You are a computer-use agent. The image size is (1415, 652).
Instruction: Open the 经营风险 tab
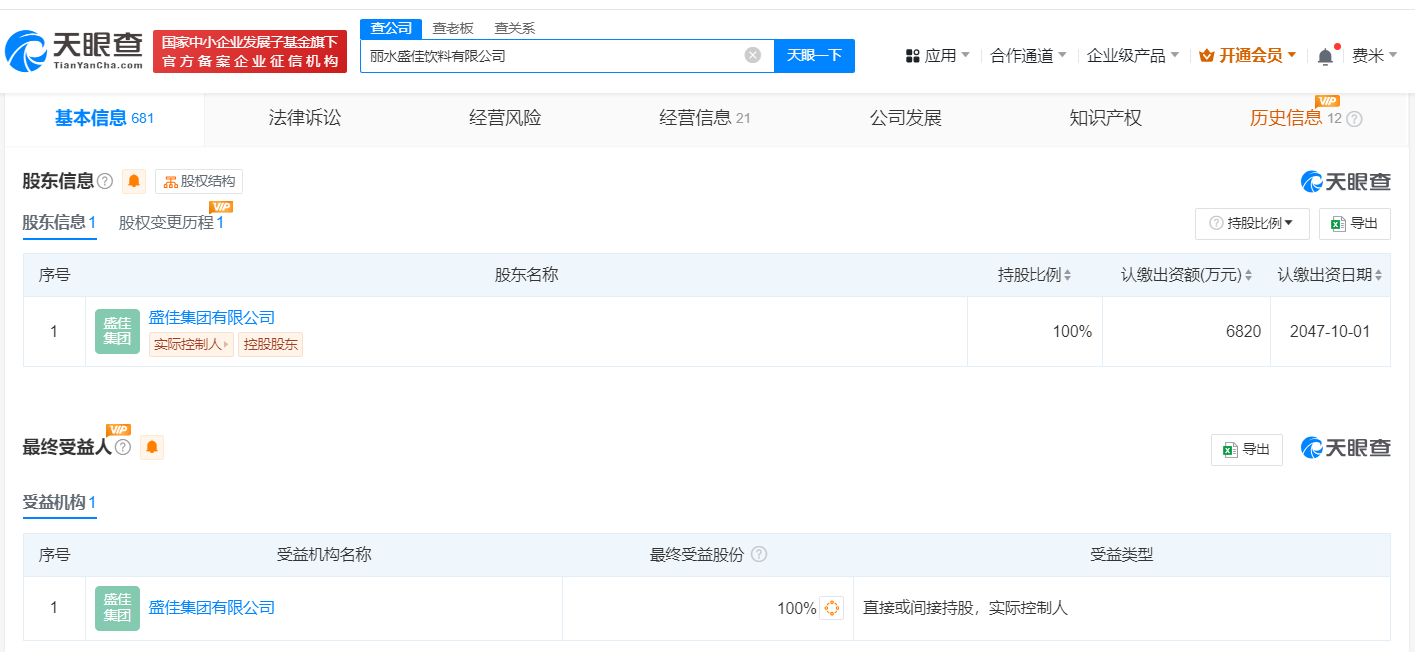point(505,119)
